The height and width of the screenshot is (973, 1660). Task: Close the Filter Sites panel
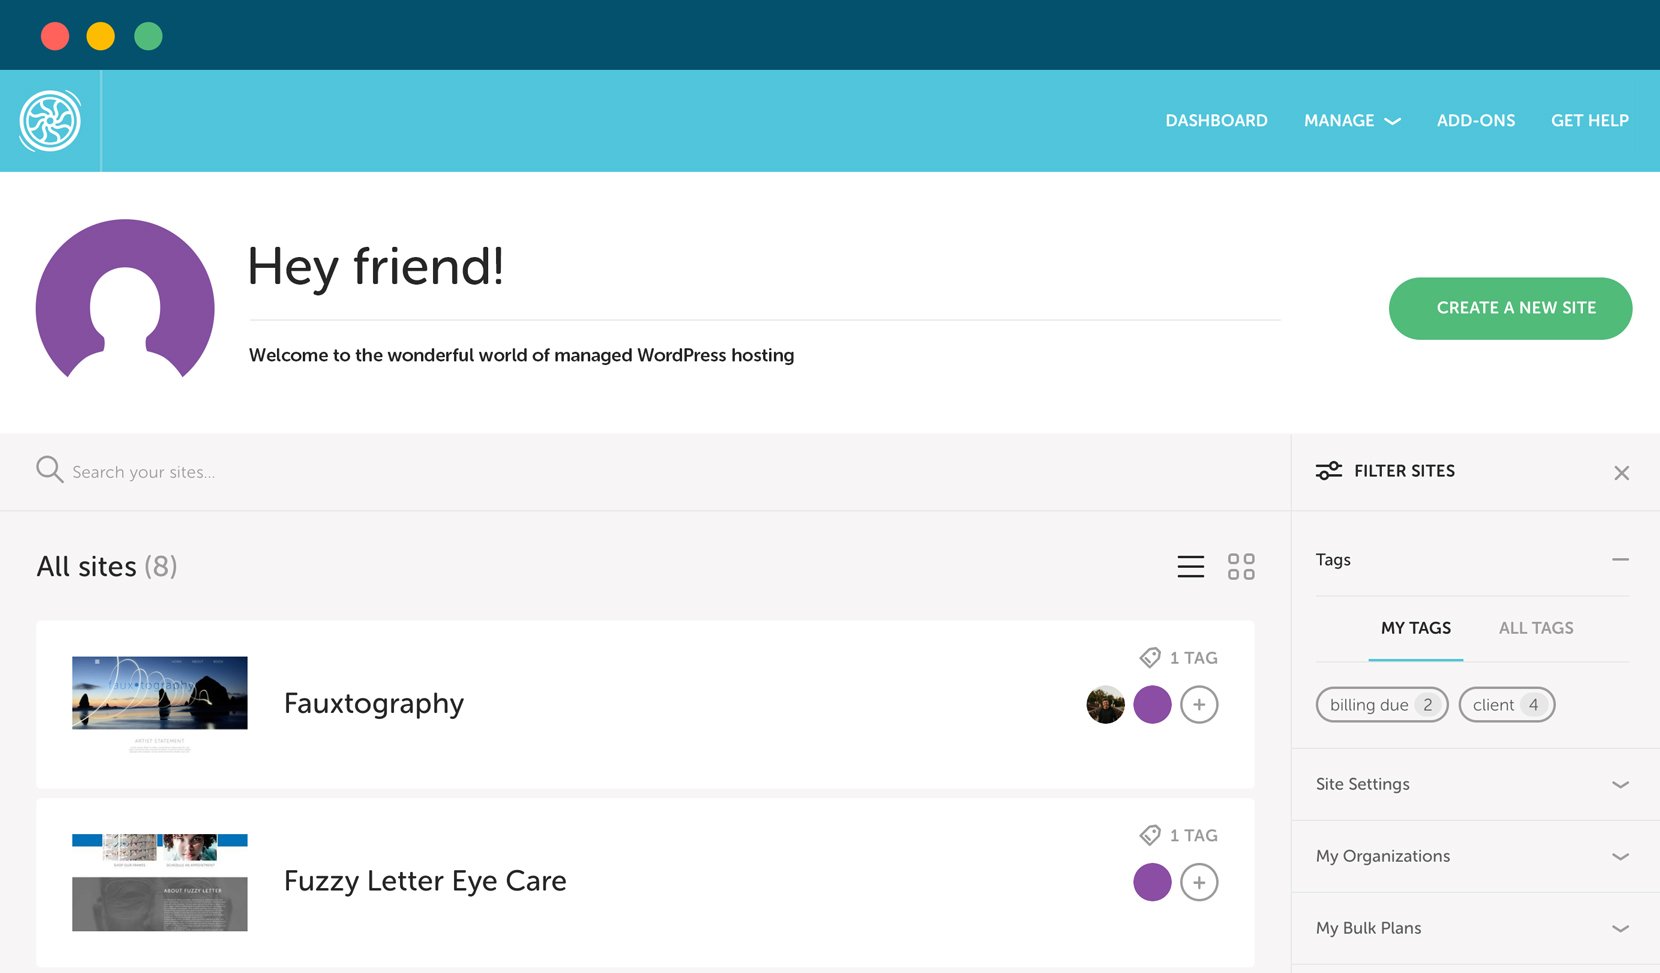1621,473
